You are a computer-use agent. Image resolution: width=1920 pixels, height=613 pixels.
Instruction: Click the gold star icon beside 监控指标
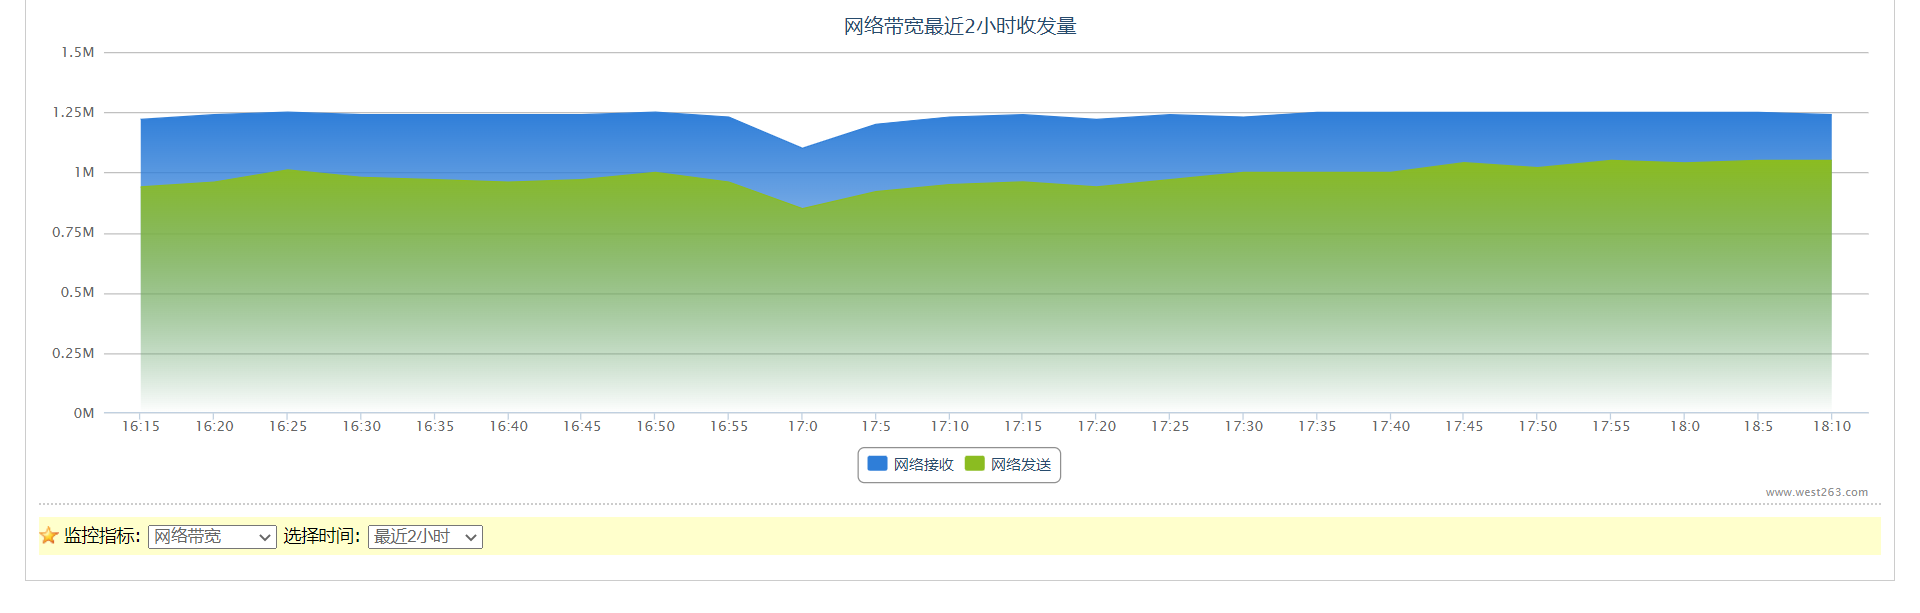click(48, 536)
